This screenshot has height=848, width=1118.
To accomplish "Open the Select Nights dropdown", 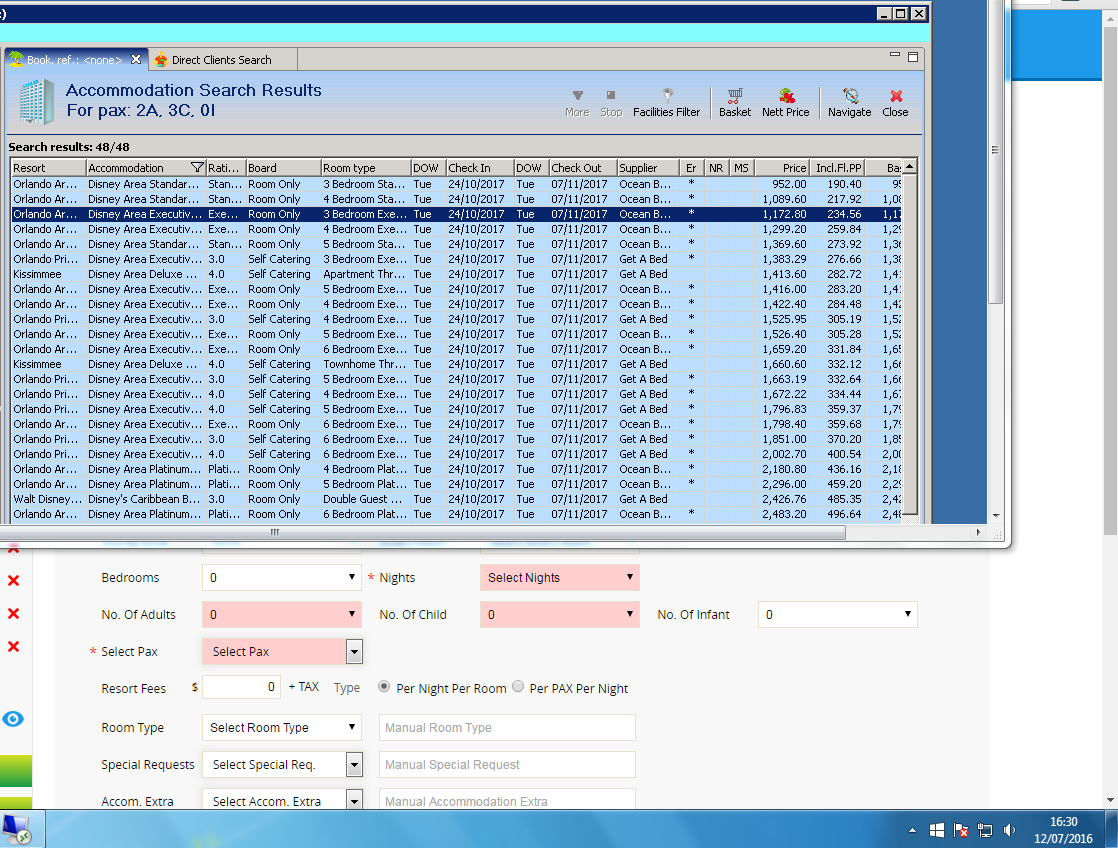I will (559, 578).
